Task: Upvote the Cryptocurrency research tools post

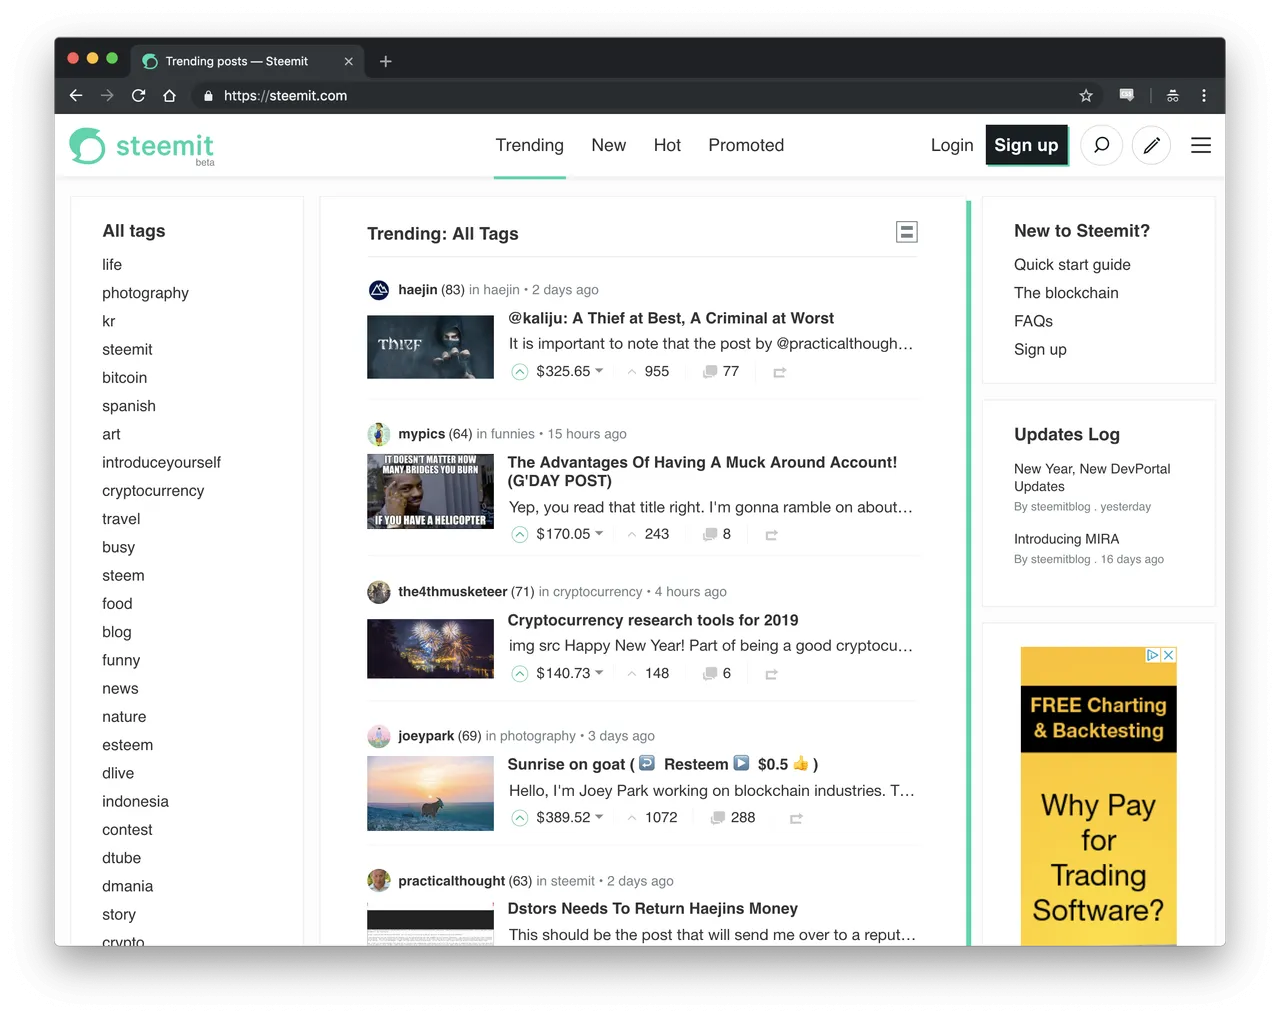Action: [520, 674]
